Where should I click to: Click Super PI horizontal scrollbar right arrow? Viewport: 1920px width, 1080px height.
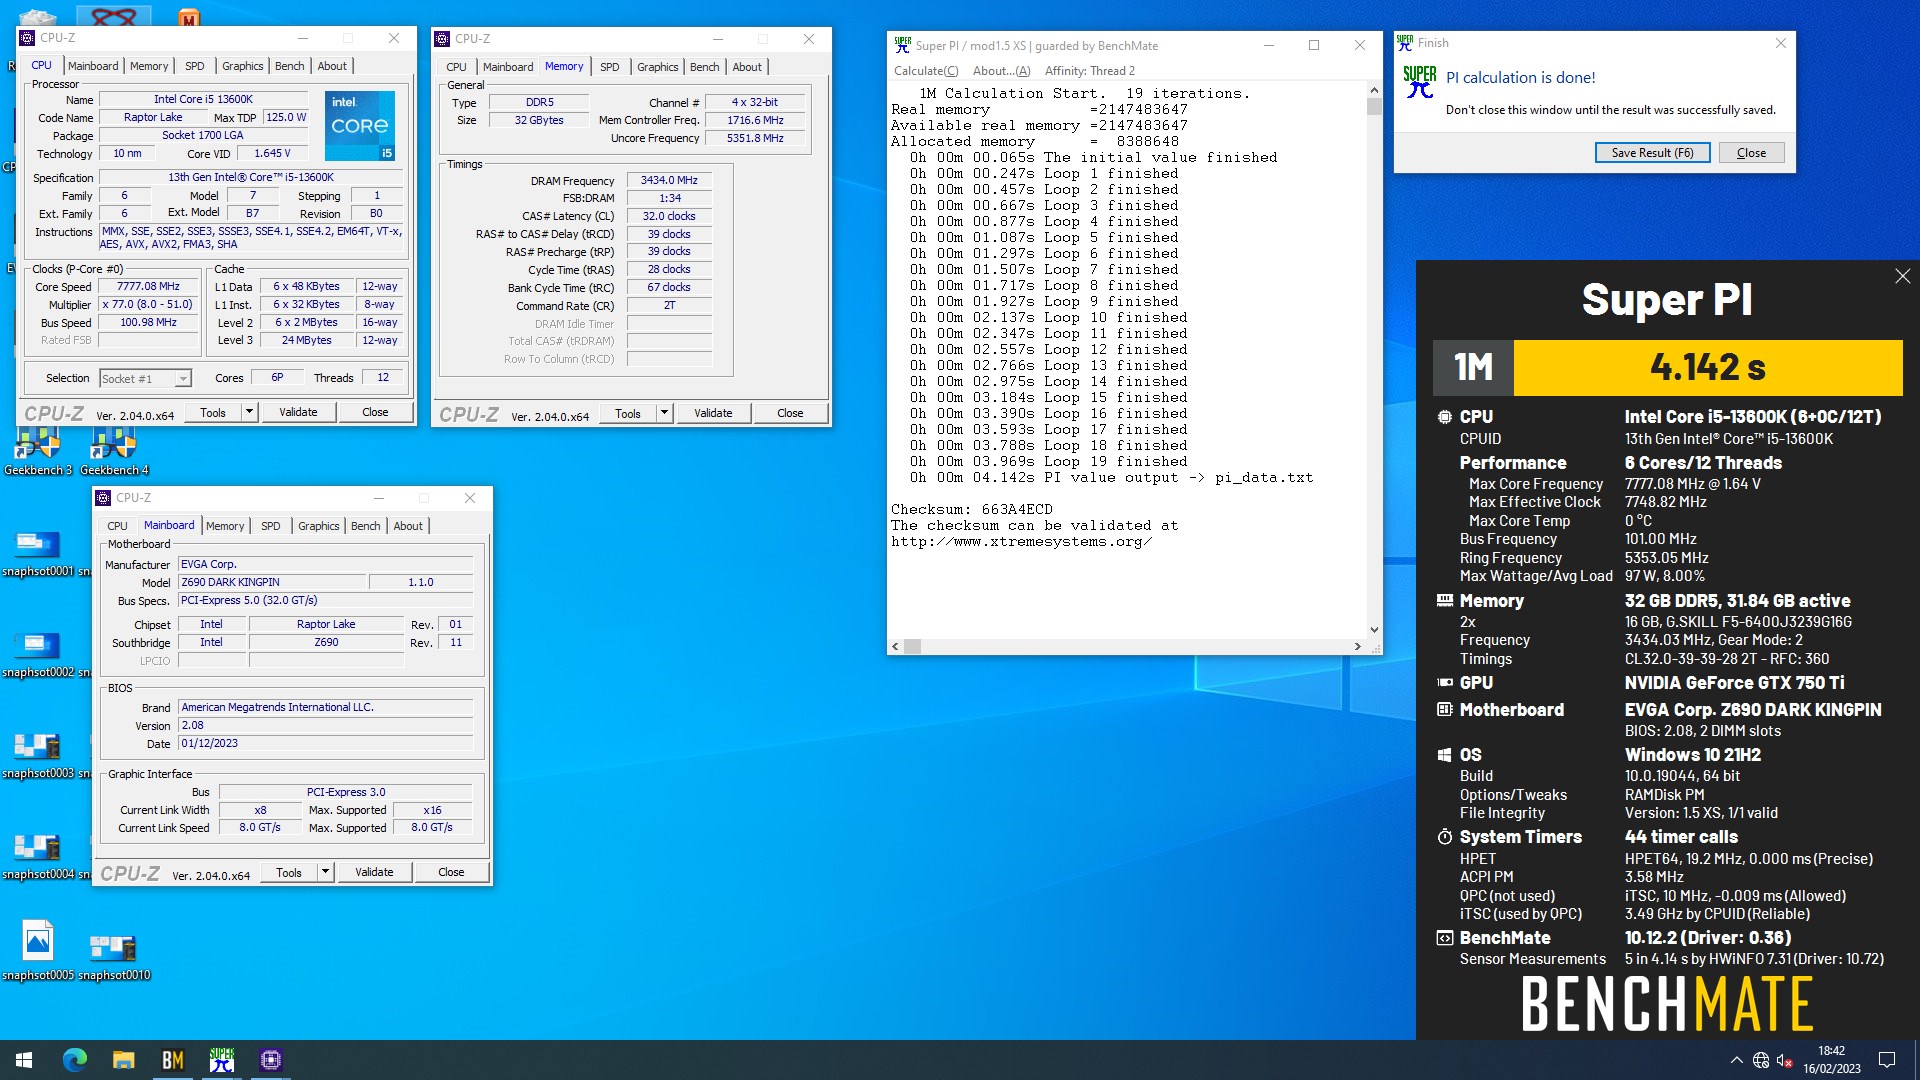(1357, 647)
